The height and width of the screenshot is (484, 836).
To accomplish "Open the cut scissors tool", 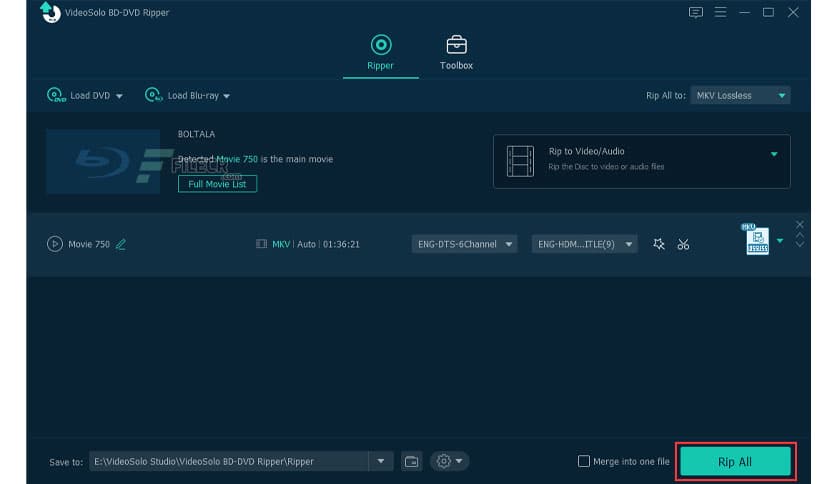I will [x=683, y=245].
